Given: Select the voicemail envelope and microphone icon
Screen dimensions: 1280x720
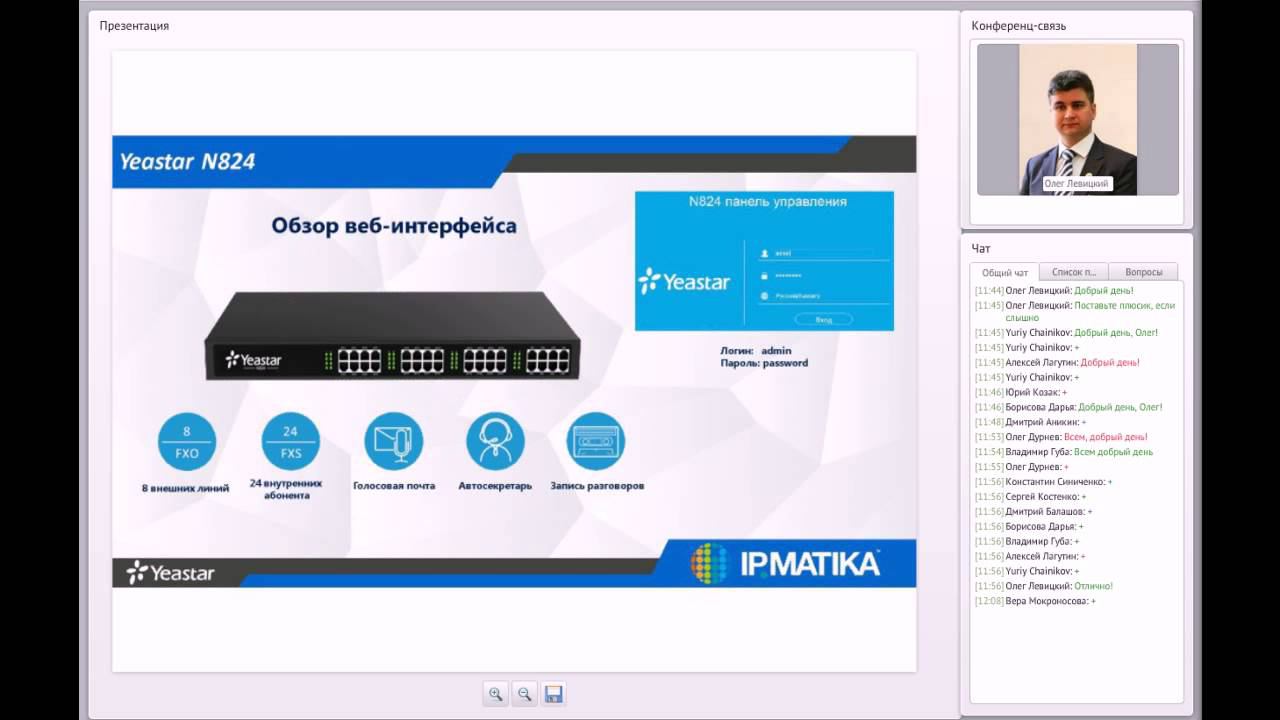Looking at the screenshot, I should (x=394, y=442).
